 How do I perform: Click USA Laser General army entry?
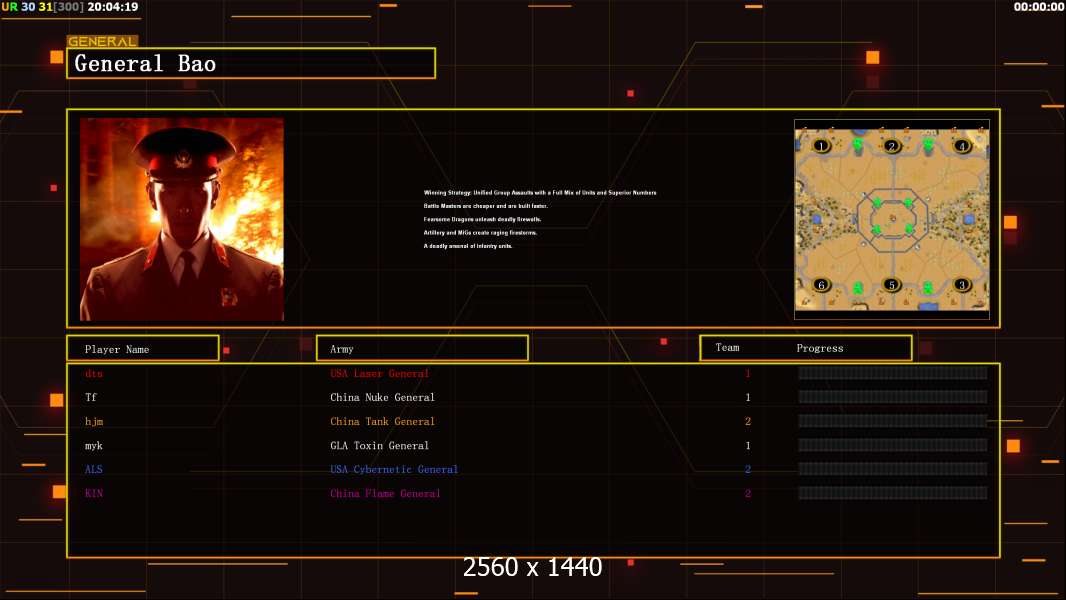(x=379, y=373)
